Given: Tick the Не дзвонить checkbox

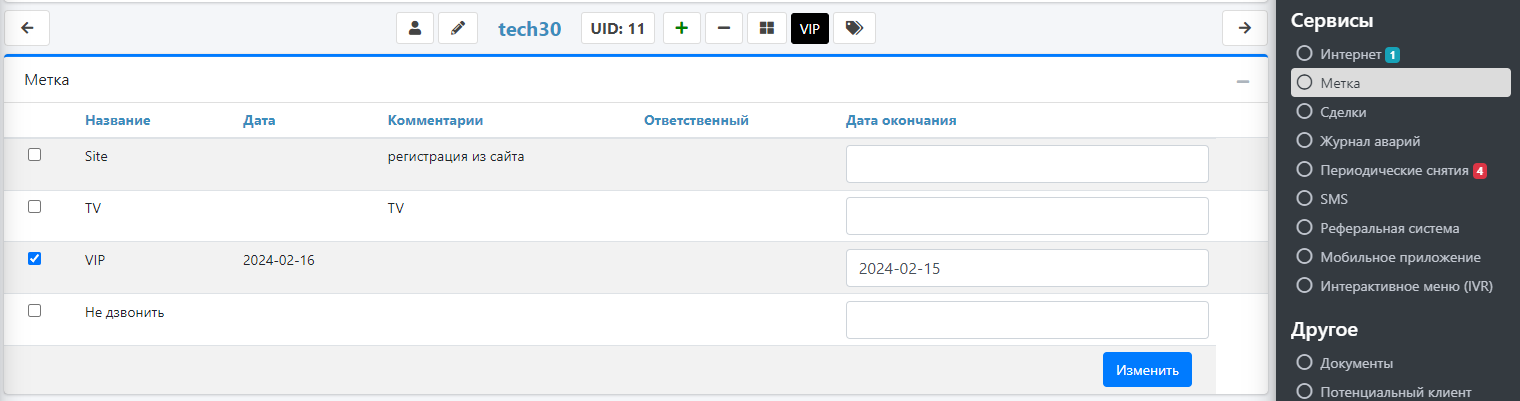Looking at the screenshot, I should pos(35,311).
